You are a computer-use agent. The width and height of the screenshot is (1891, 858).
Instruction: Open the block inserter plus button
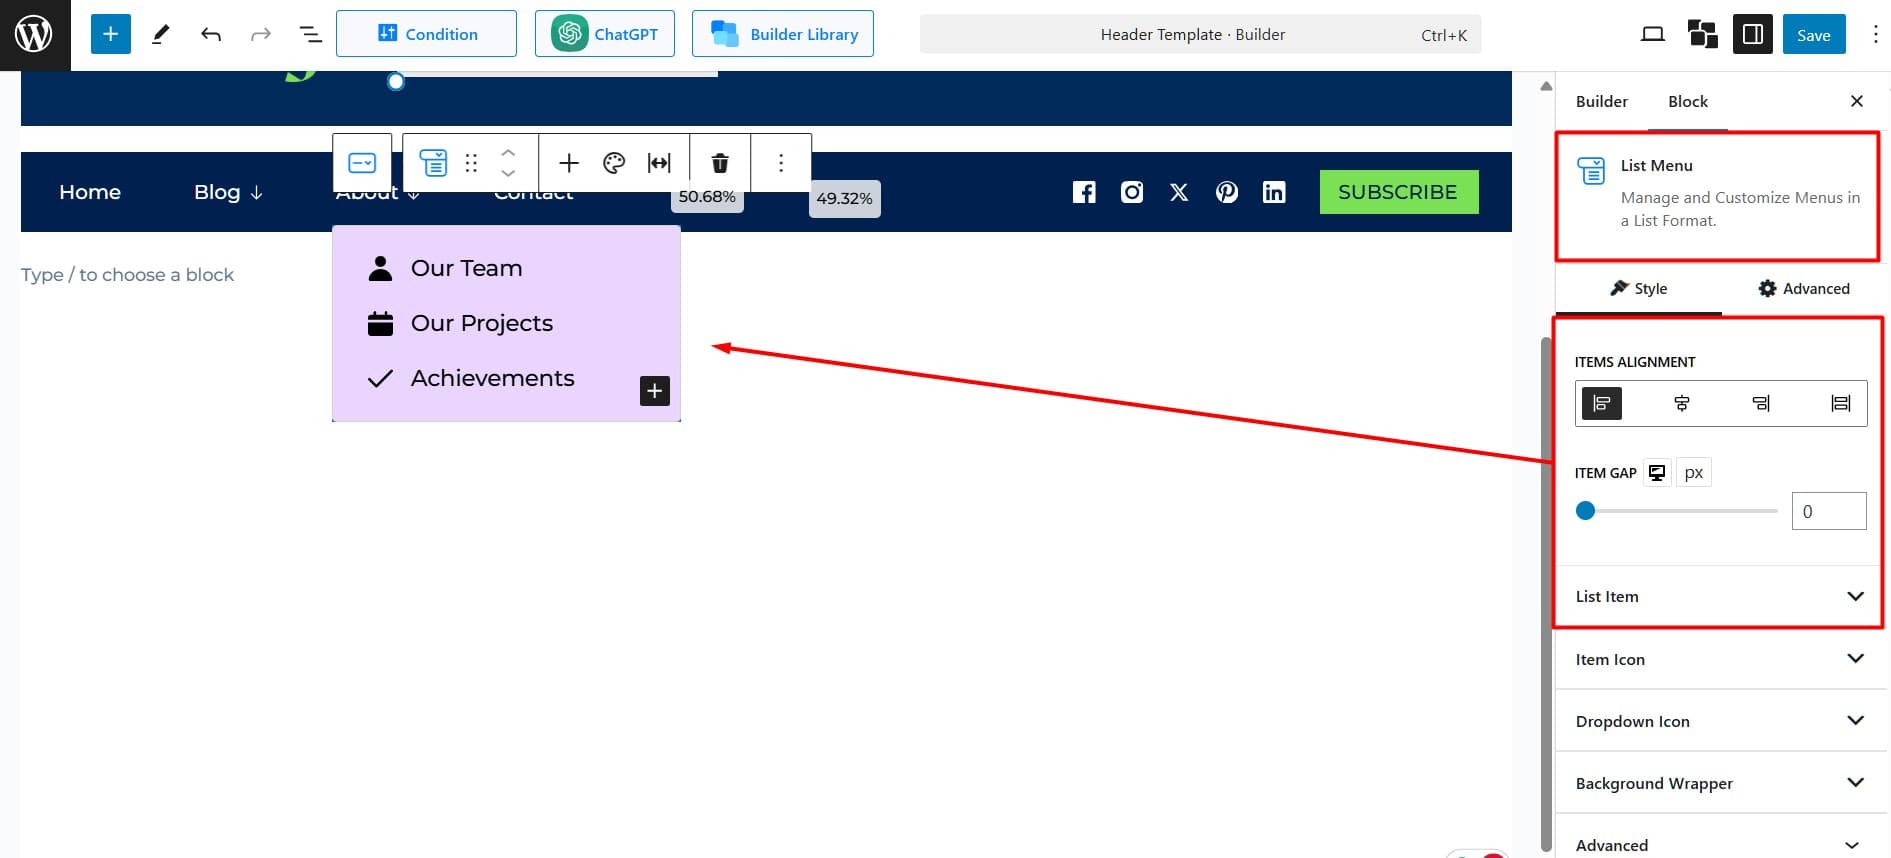click(110, 35)
